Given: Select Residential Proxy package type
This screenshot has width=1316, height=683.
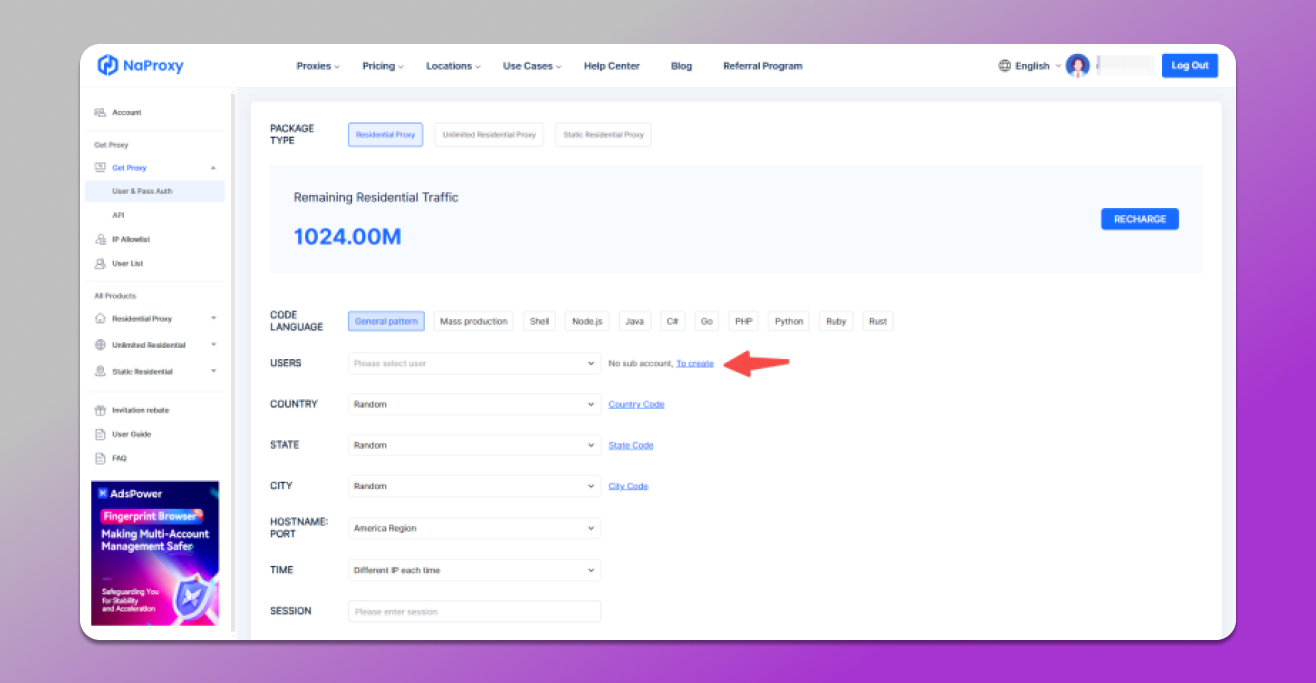Looking at the screenshot, I should tap(386, 135).
